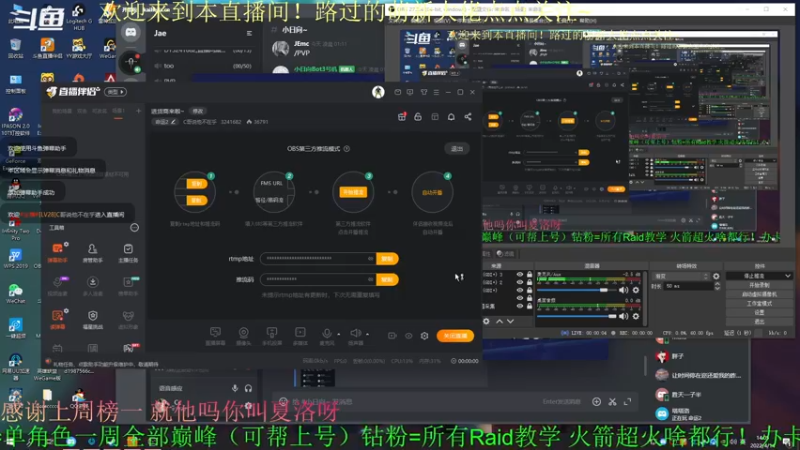Open OBS scene transition type dropdown
Screen dimensions: 800x450
point(681,276)
